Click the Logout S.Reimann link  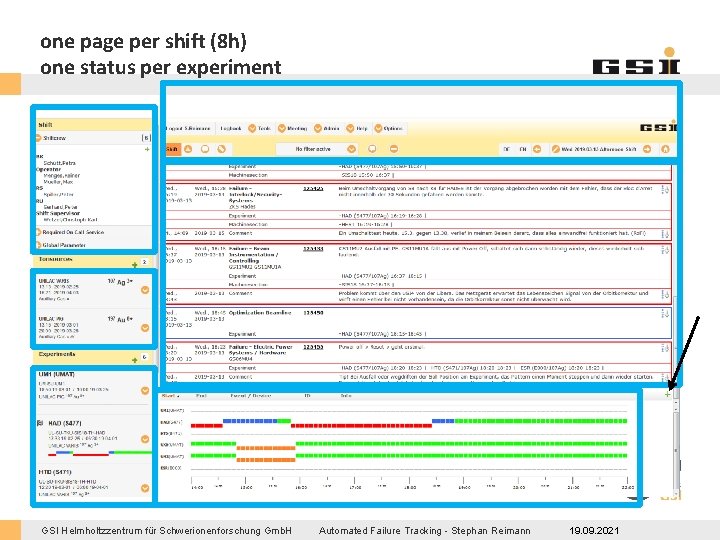(188, 129)
